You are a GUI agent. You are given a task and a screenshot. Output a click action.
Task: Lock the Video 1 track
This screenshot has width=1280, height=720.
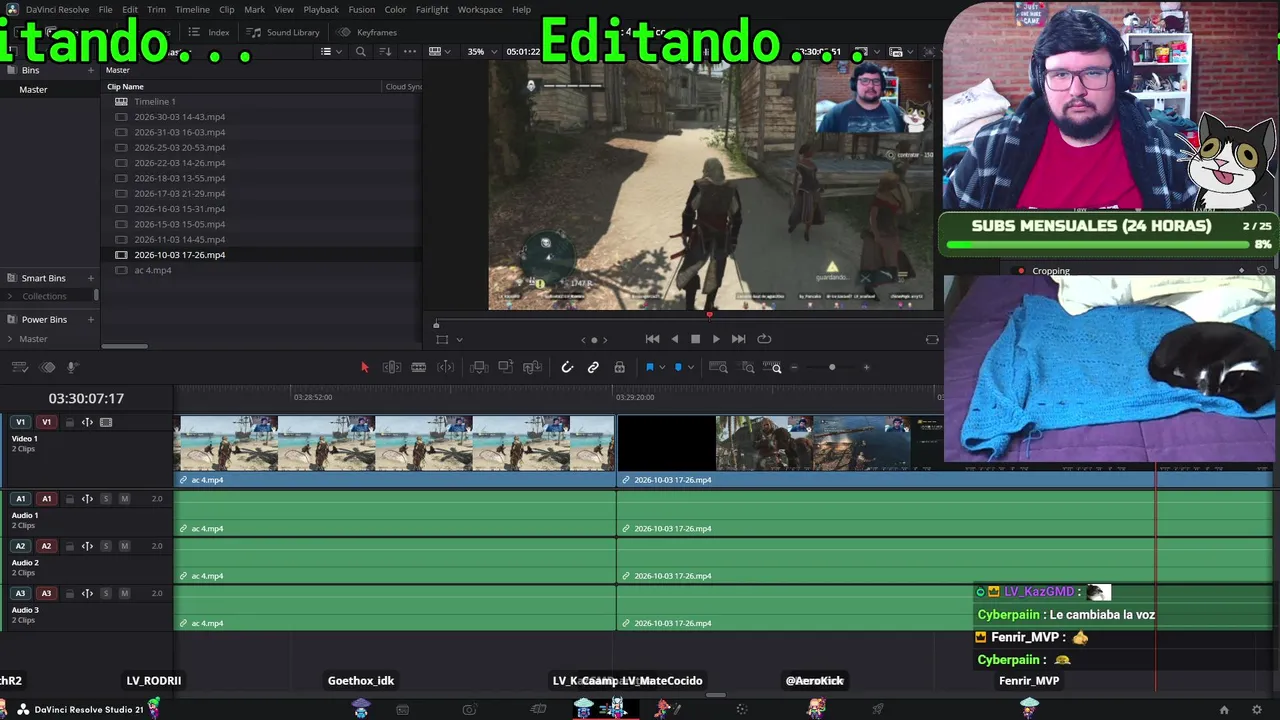(x=70, y=422)
